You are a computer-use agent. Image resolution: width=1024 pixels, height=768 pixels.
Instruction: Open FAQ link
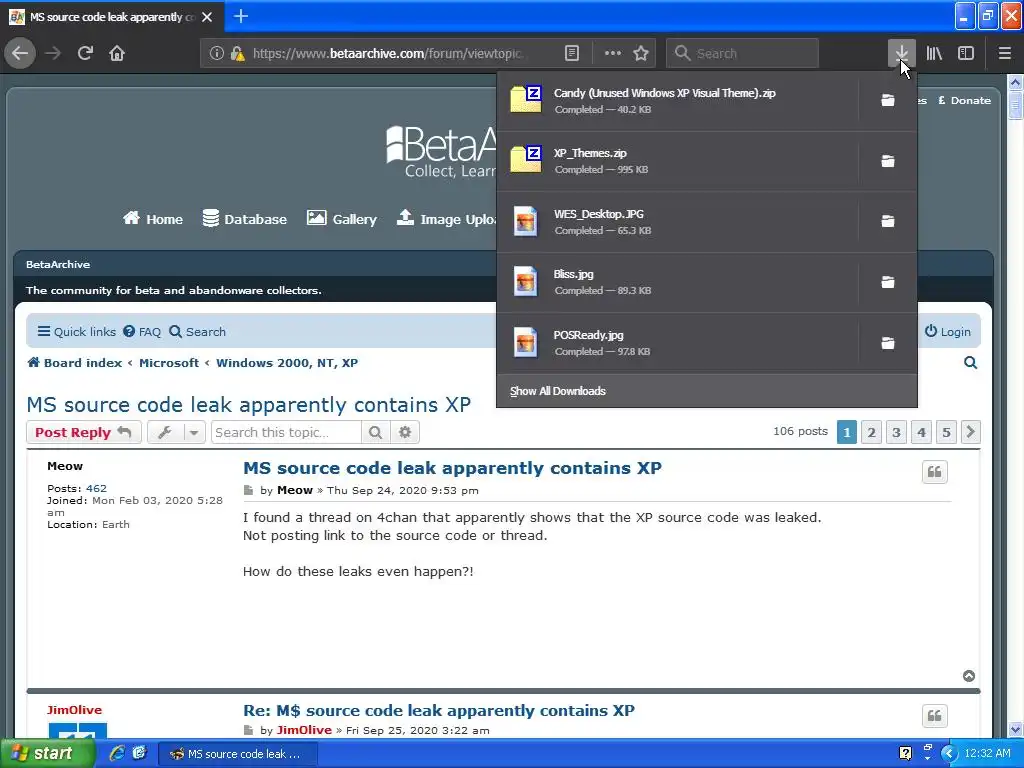point(142,332)
